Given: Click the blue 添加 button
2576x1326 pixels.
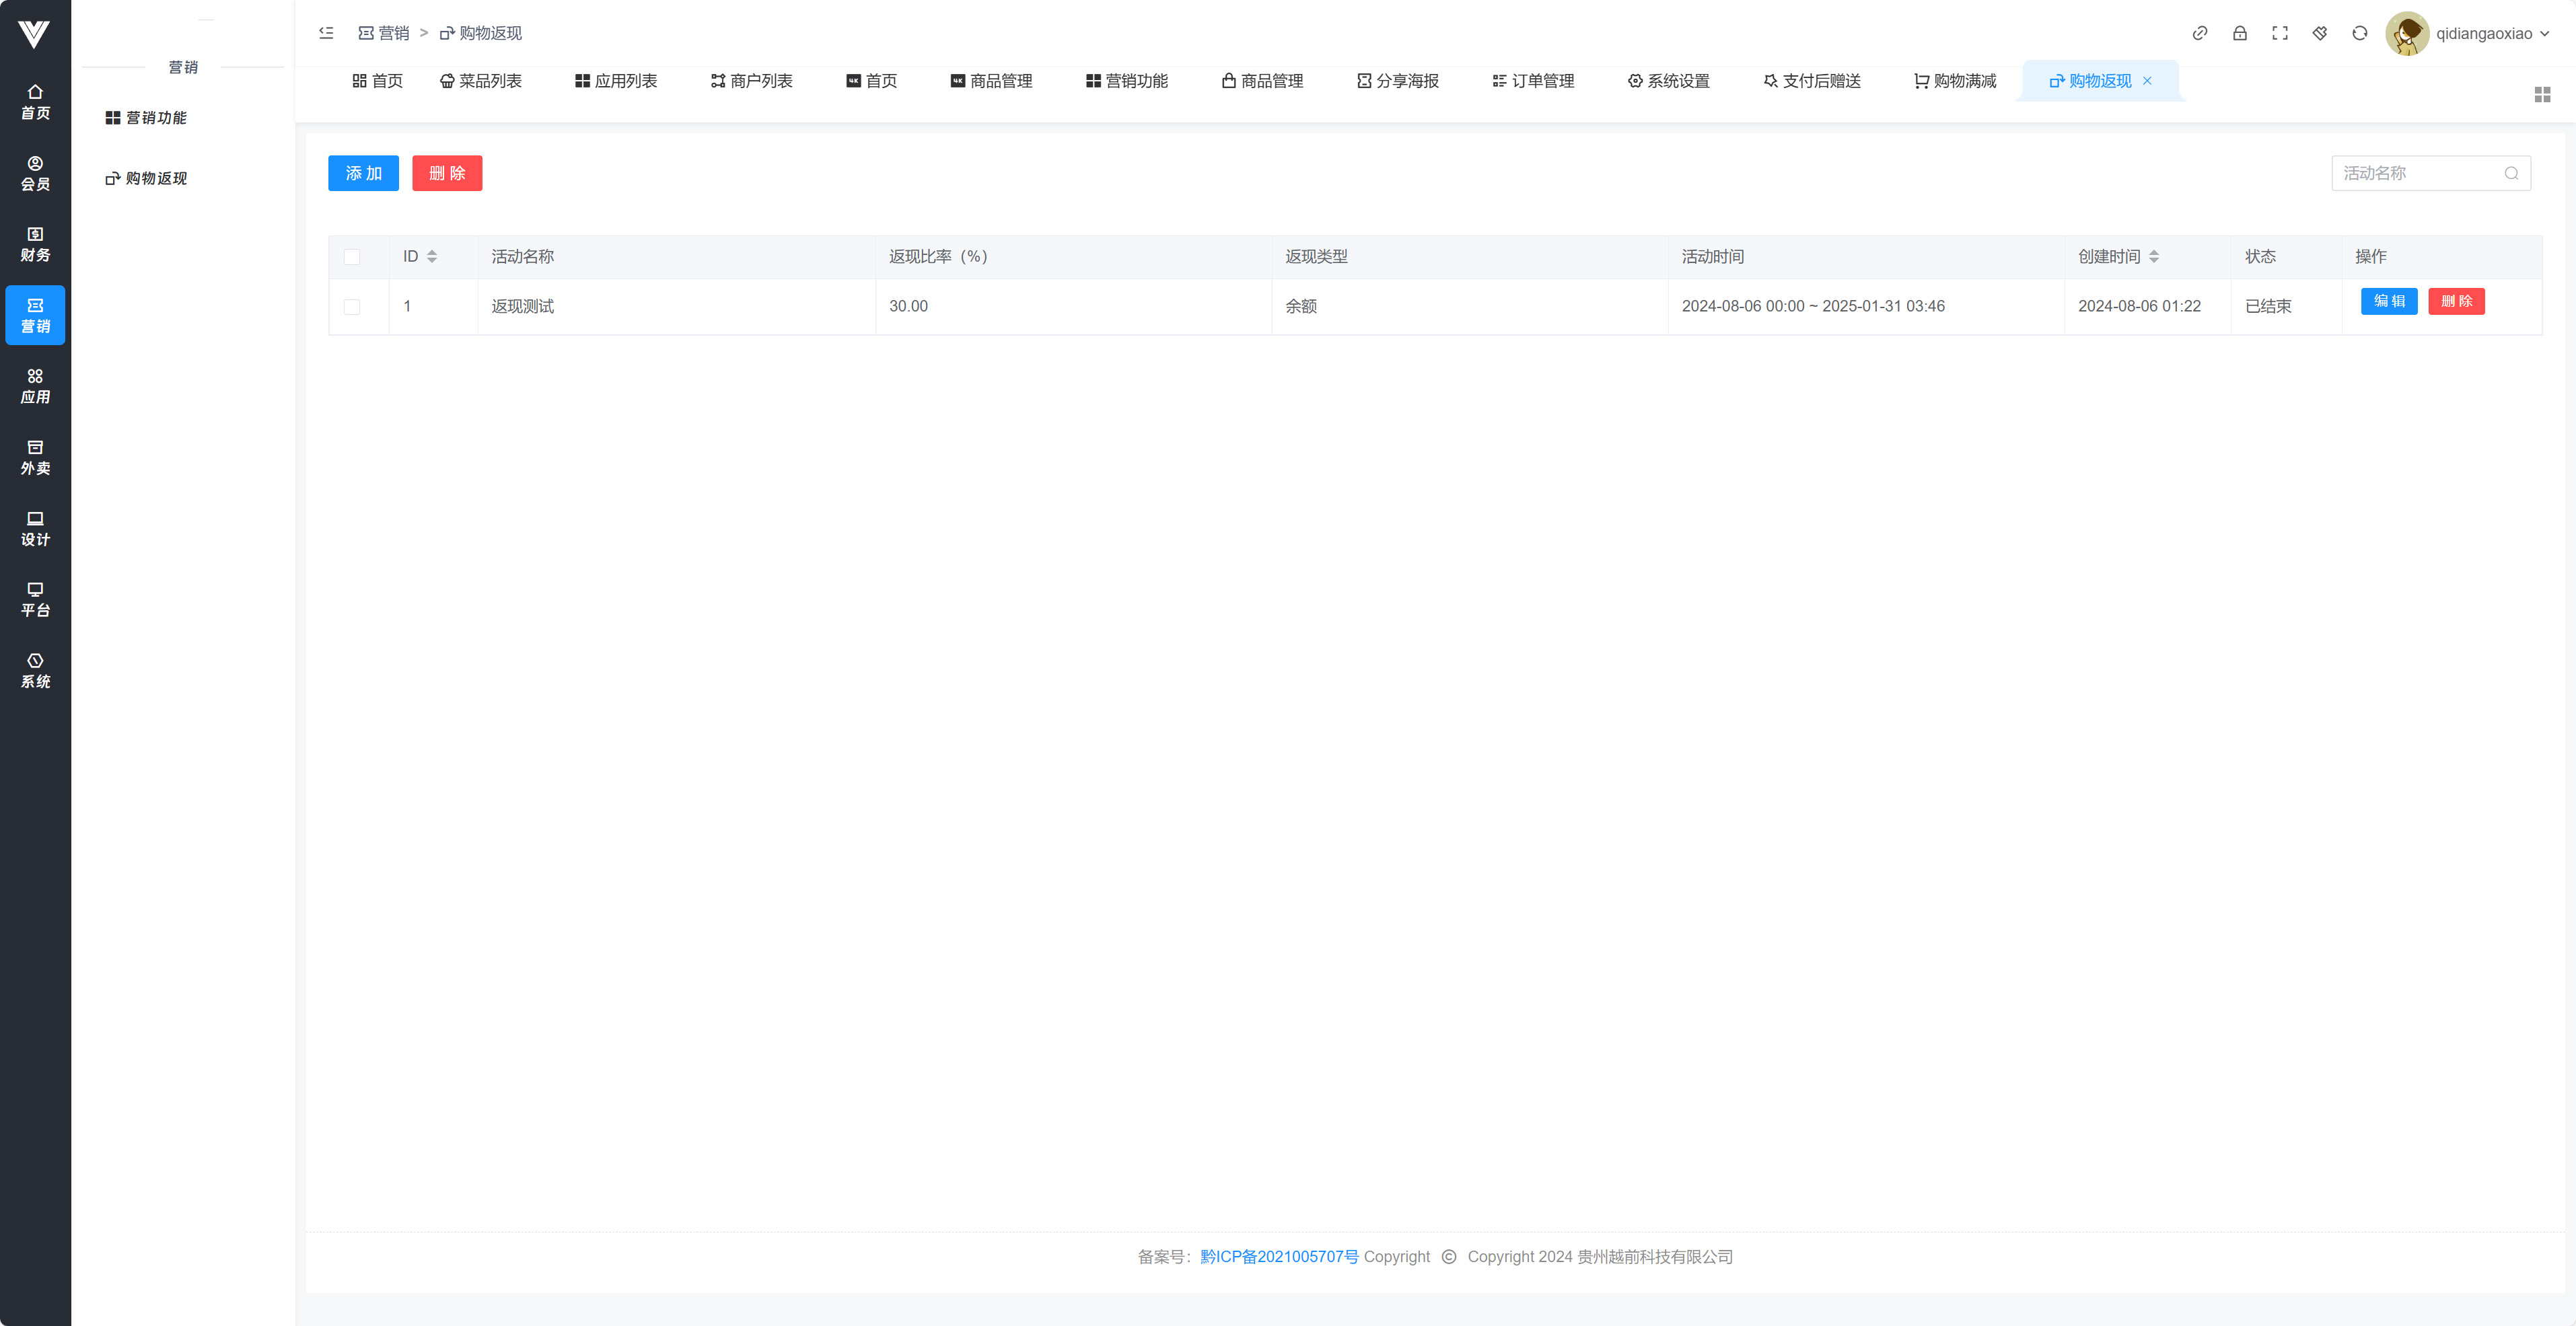Looking at the screenshot, I should 363,173.
